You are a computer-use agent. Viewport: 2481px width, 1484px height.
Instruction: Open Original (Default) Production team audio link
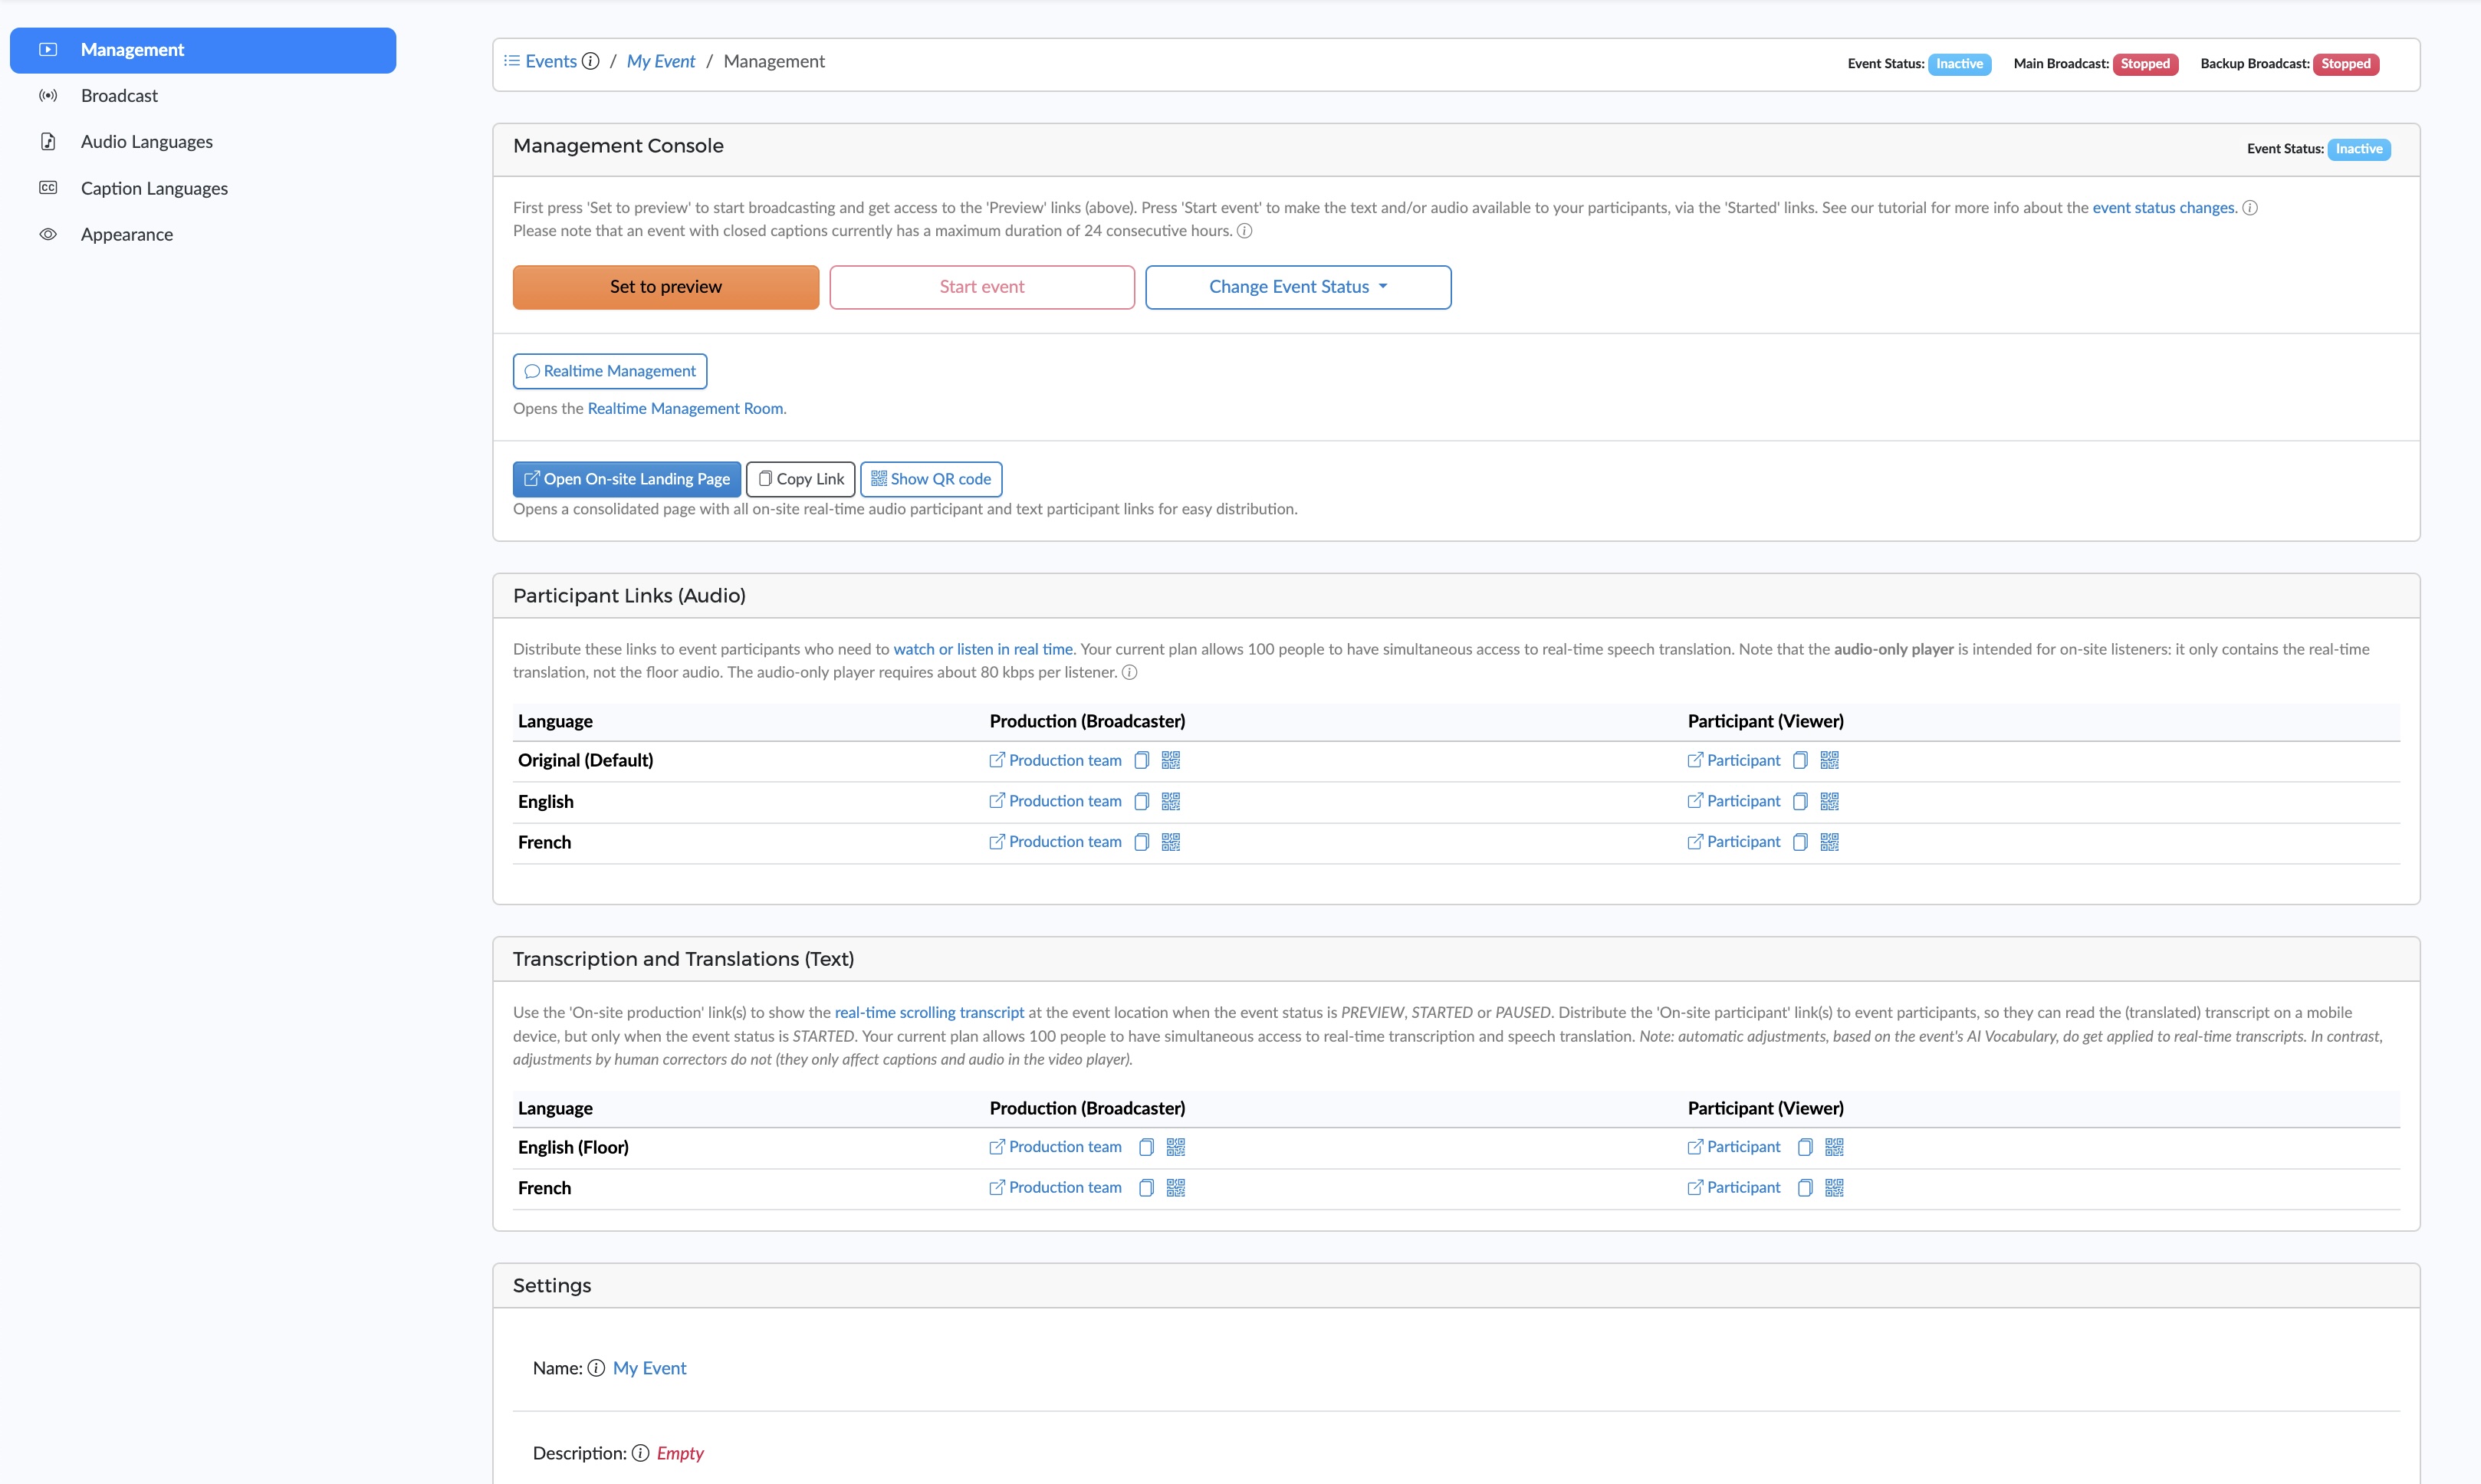pyautogui.click(x=1055, y=761)
